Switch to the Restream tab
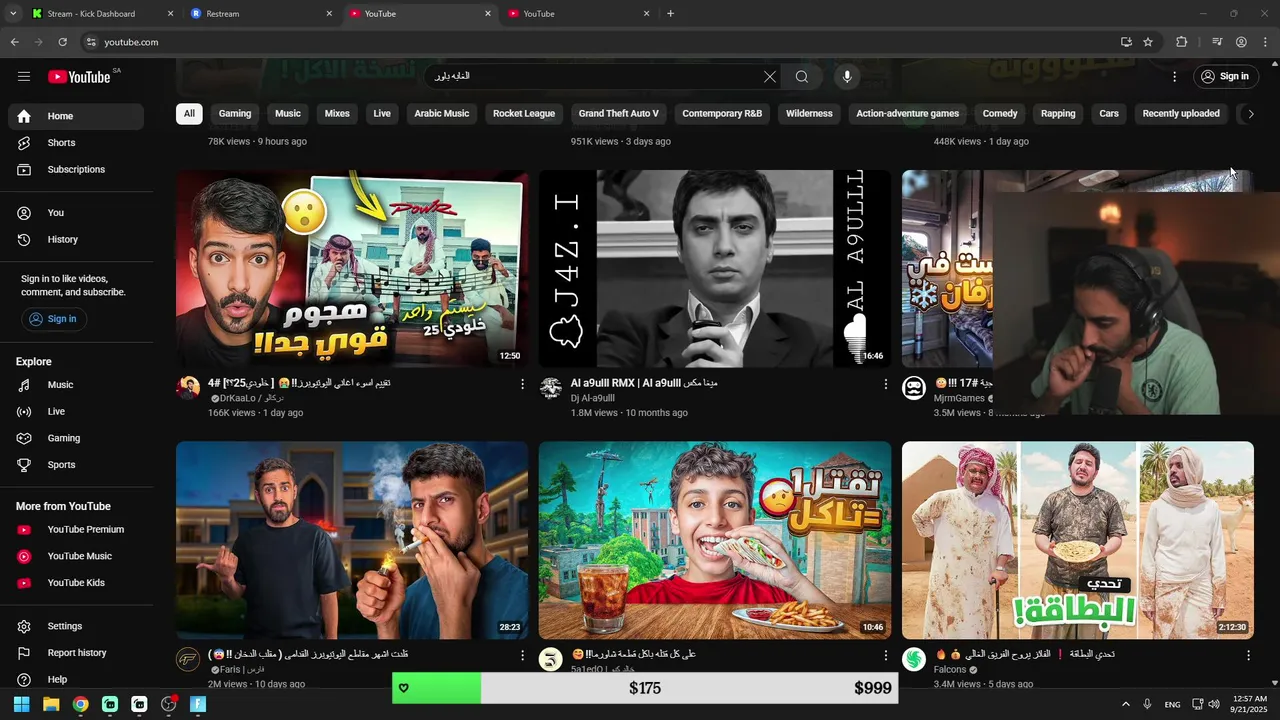The width and height of the screenshot is (1280, 720). click(x=262, y=14)
